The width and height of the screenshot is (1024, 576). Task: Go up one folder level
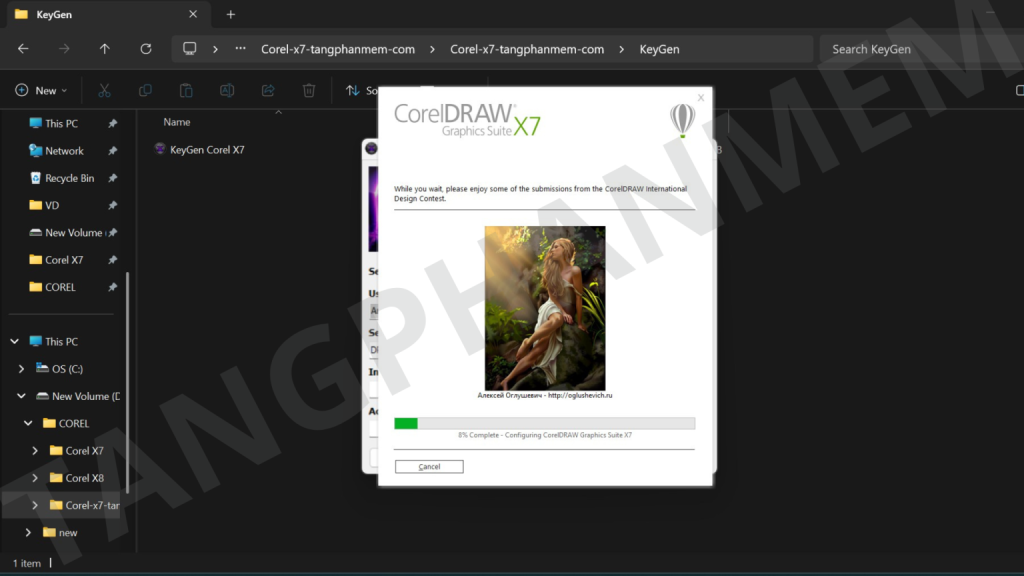pos(105,49)
